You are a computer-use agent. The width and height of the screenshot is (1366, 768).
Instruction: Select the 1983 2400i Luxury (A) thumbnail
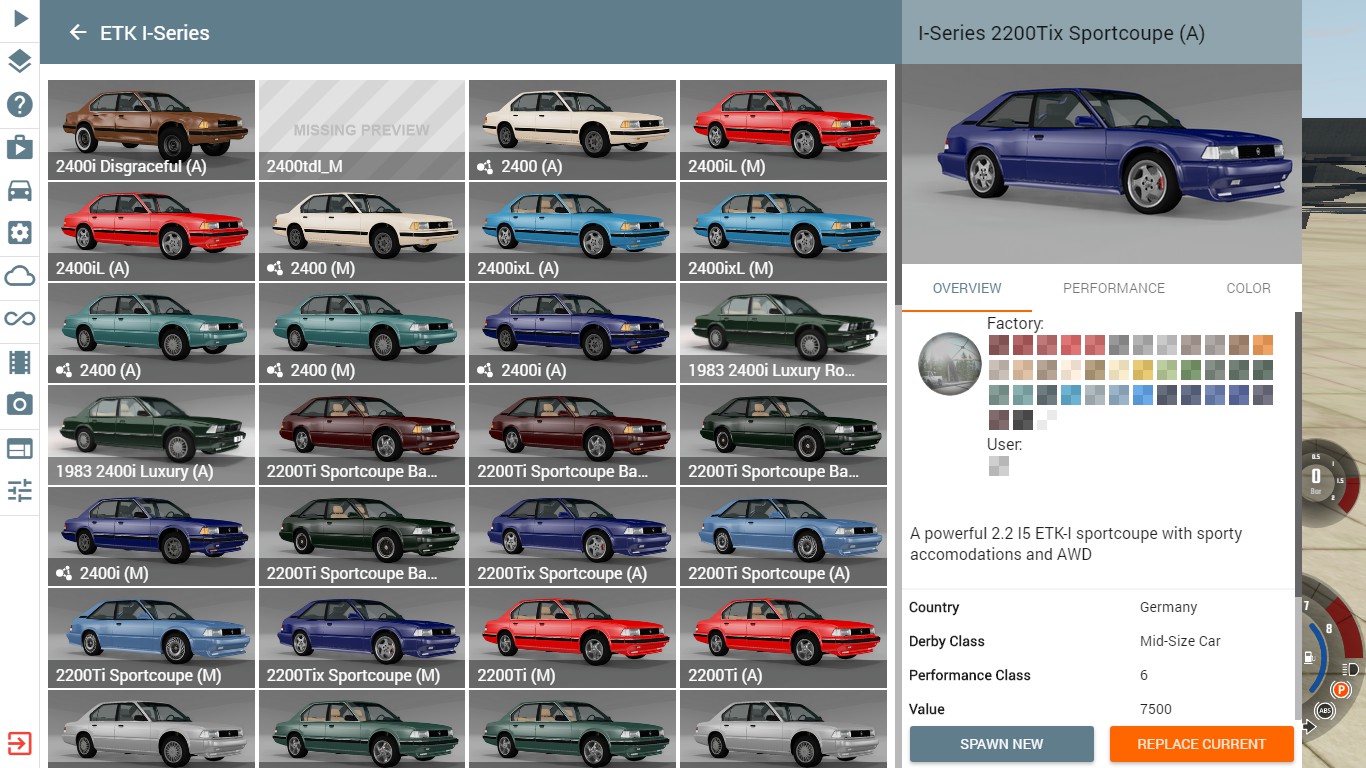151,435
